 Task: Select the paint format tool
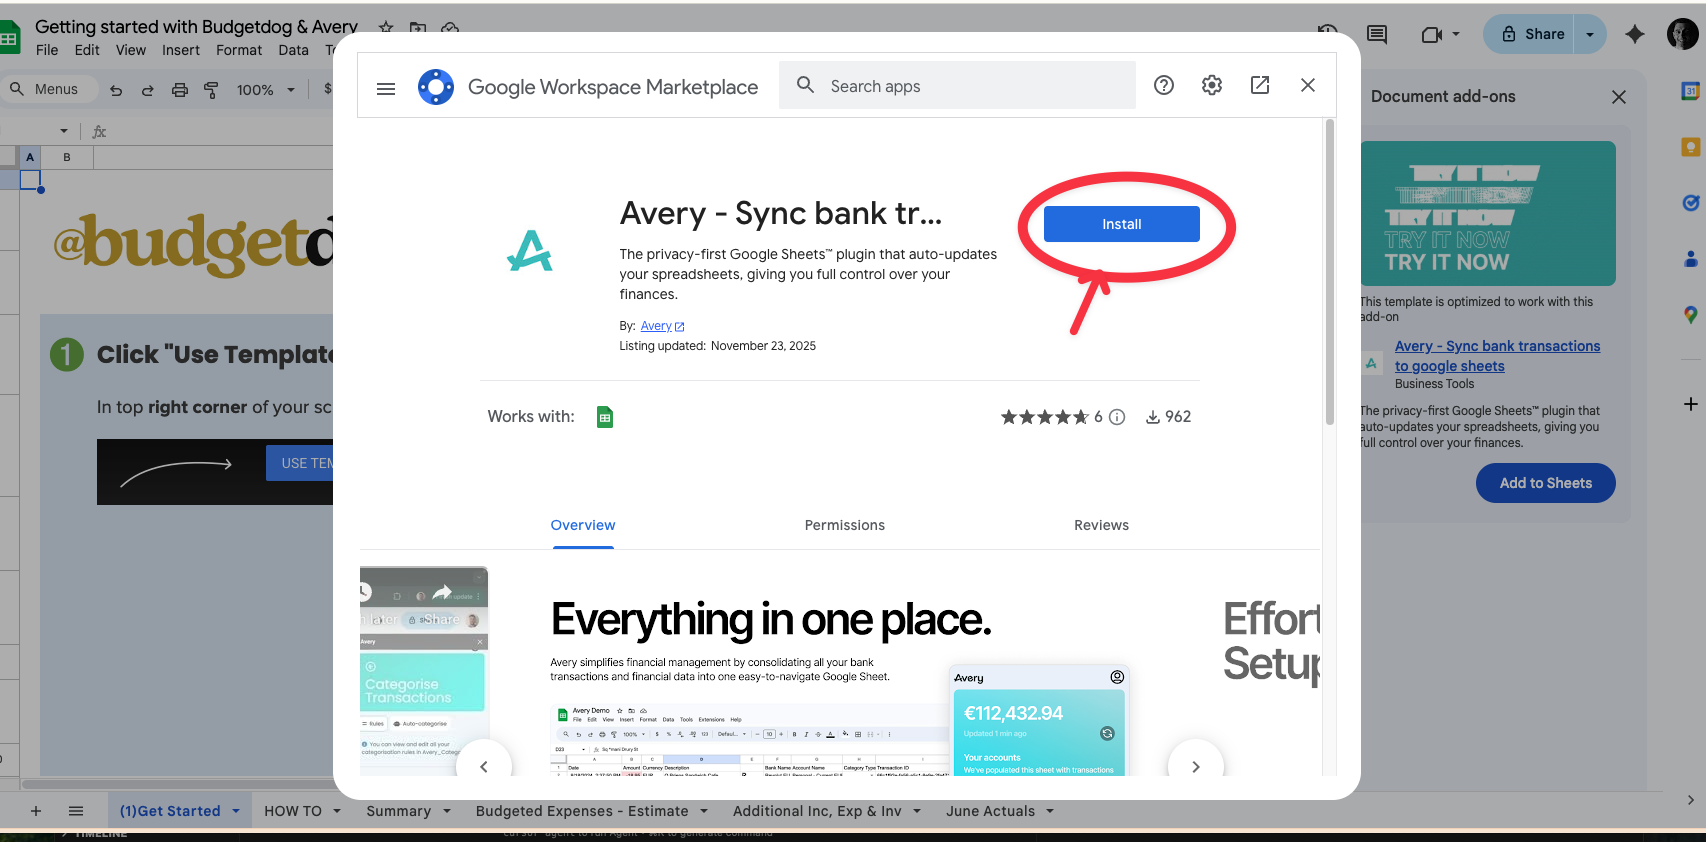click(211, 90)
